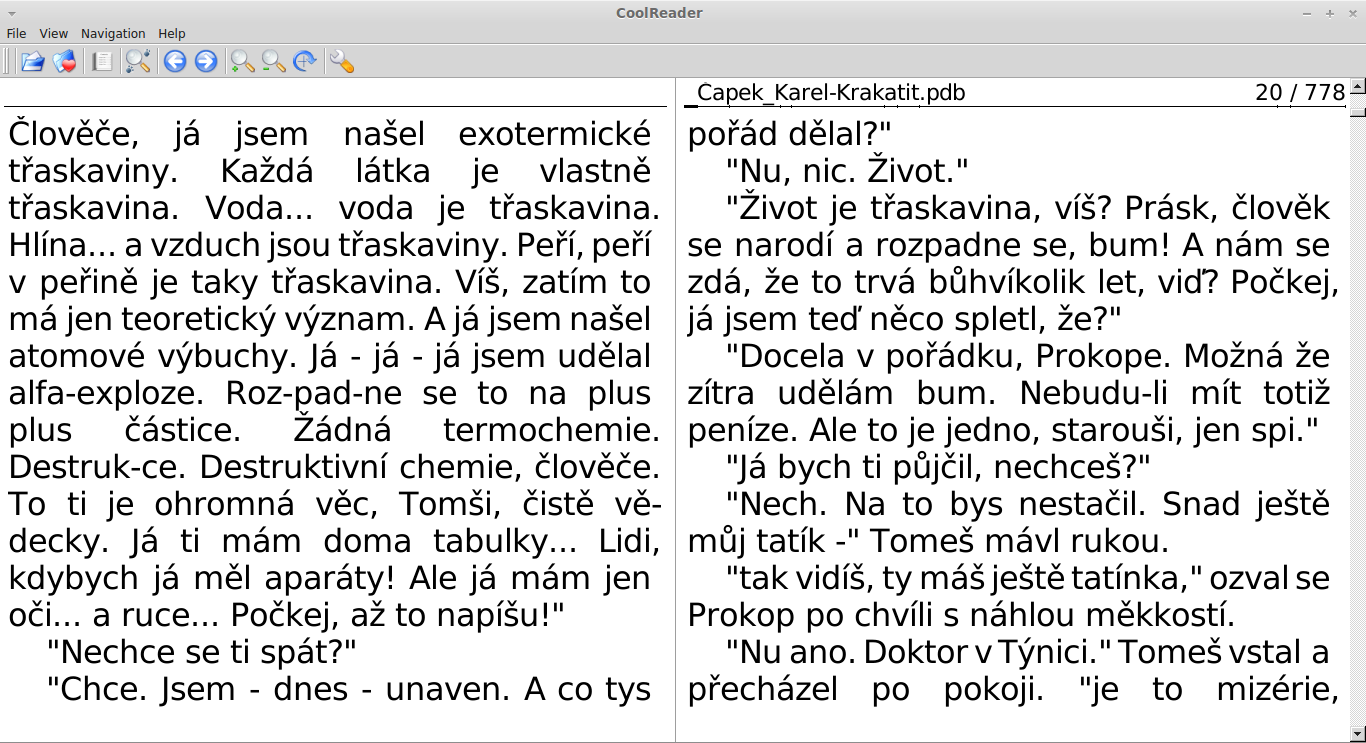Go back with the left arrow icon
Screen dimensions: 1366x743
click(175, 62)
